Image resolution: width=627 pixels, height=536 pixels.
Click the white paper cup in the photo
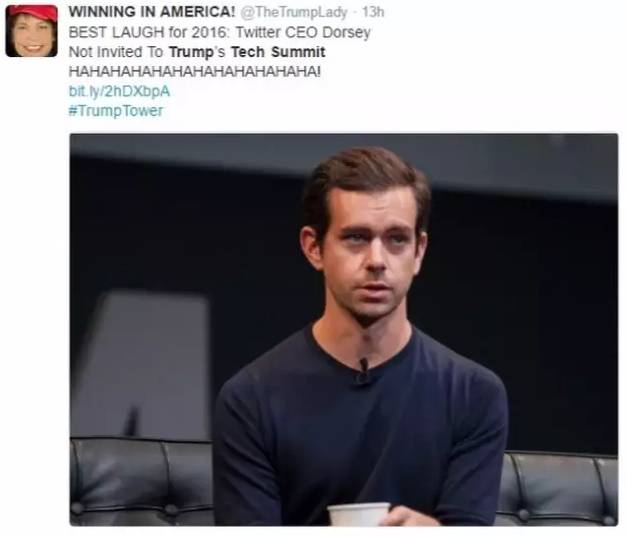click(358, 514)
